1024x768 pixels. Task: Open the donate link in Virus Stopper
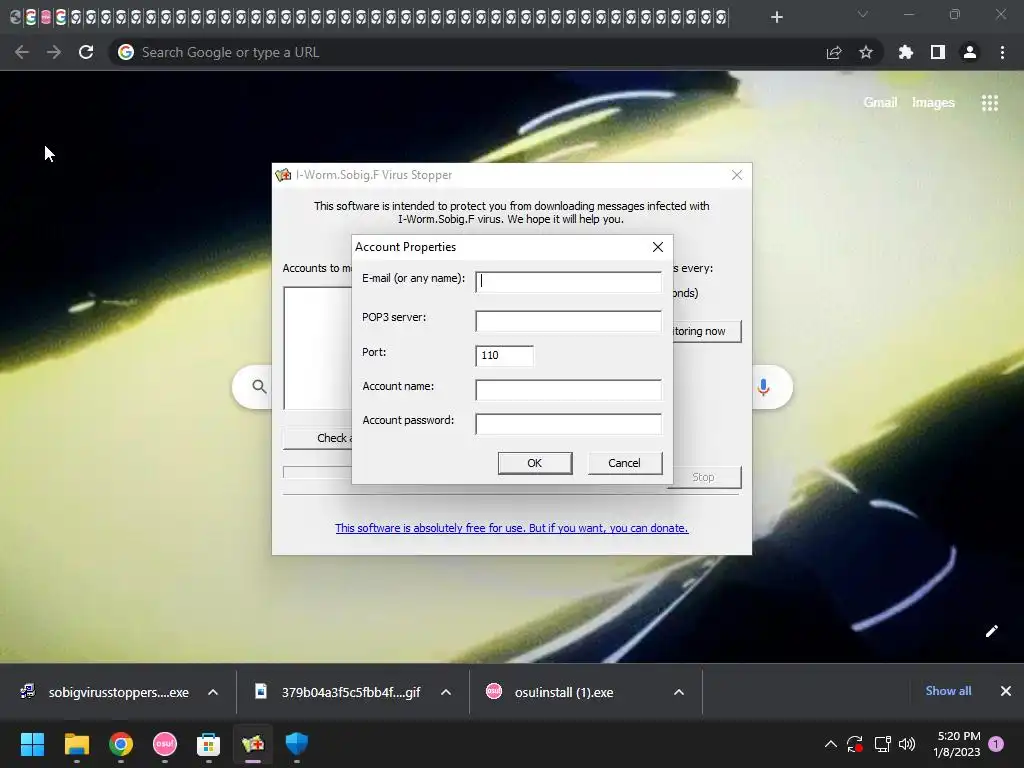coord(511,528)
